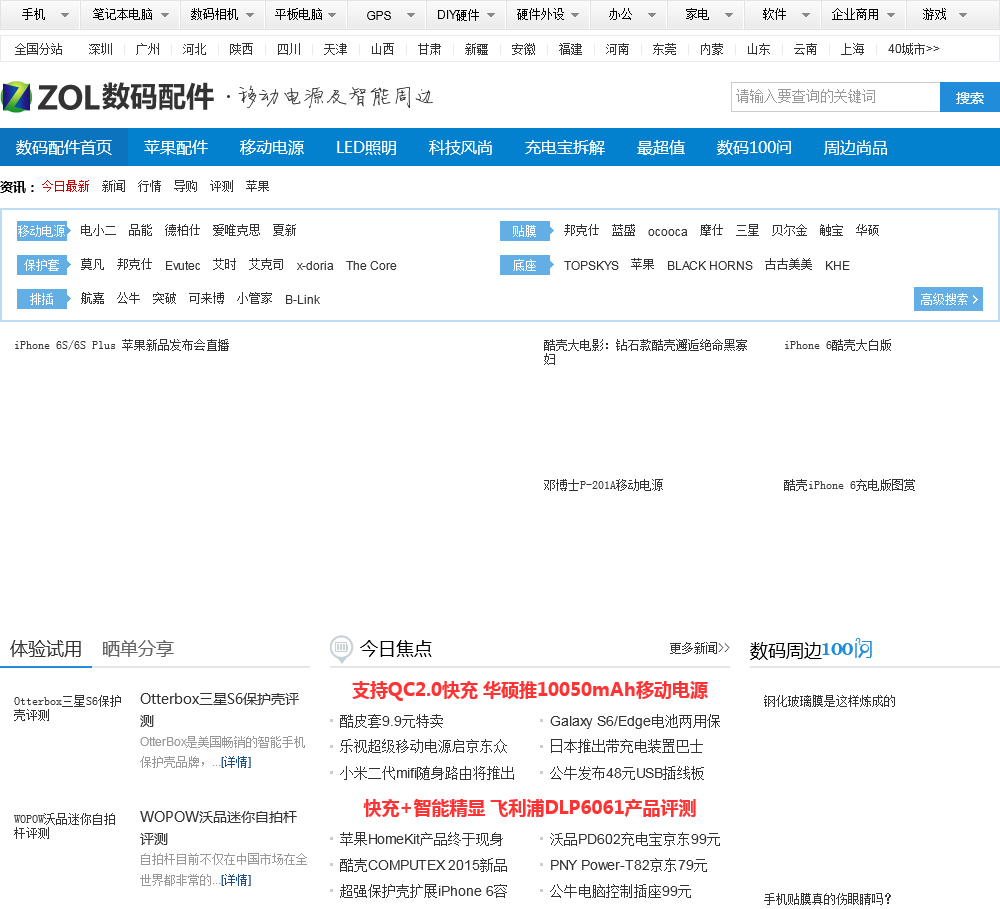Image resolution: width=1000 pixels, height=909 pixels.
Task: Open 充电宝拆解 nav tab
Action: click(564, 147)
